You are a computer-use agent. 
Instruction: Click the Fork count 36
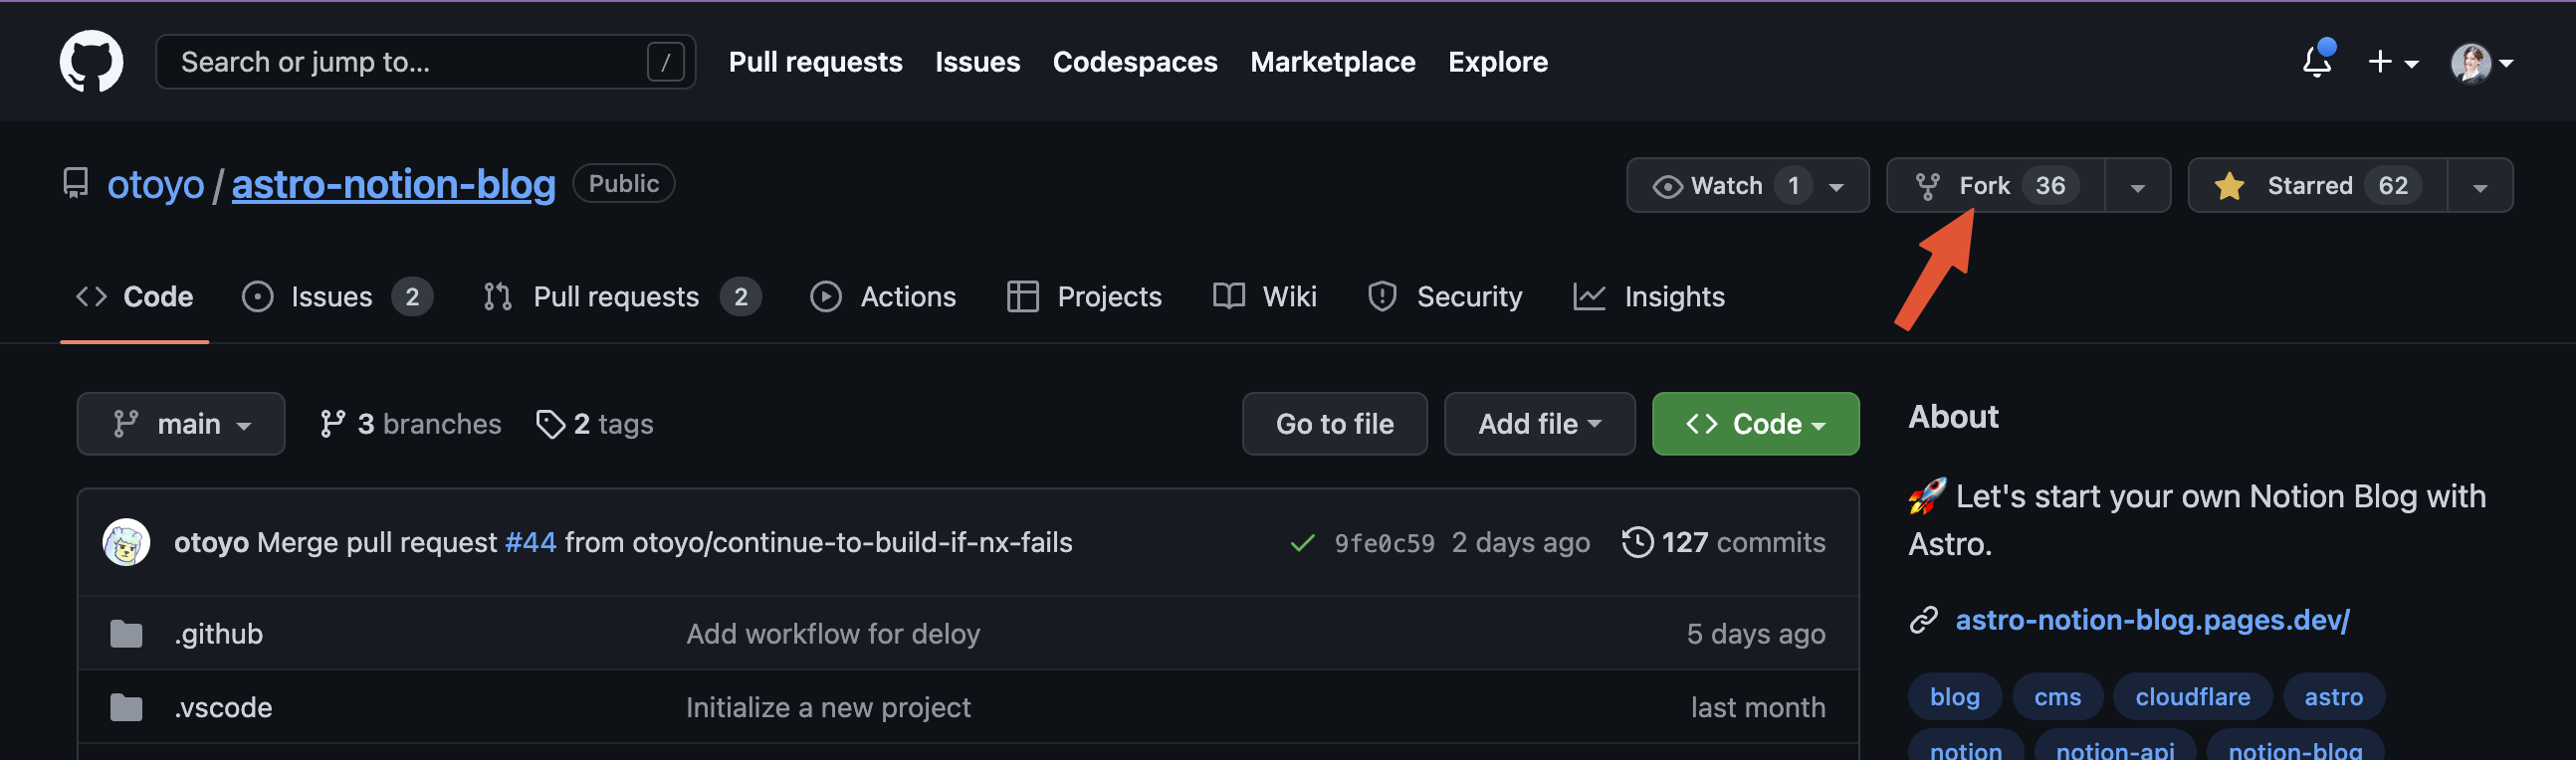(2049, 186)
